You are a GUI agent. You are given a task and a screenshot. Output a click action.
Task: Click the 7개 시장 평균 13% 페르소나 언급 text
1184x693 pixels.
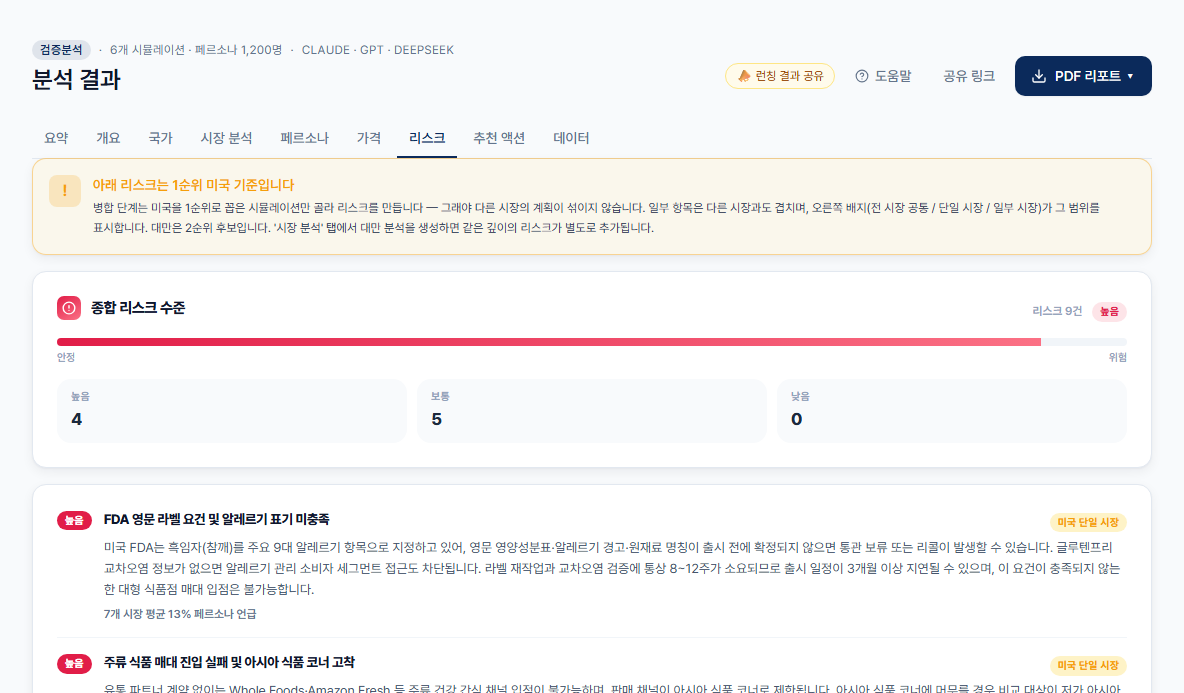180,614
